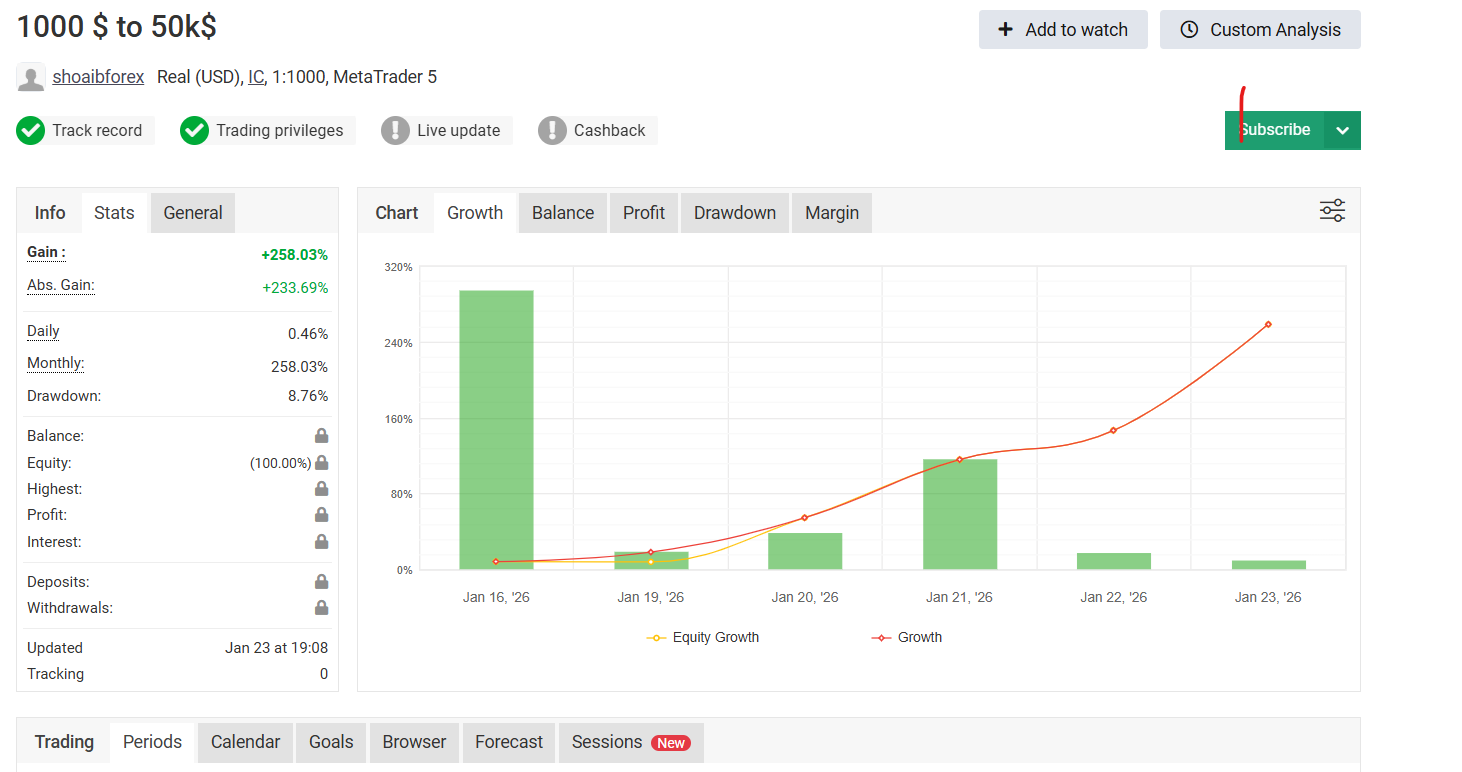Toggle Equity Growth legend series

click(703, 637)
